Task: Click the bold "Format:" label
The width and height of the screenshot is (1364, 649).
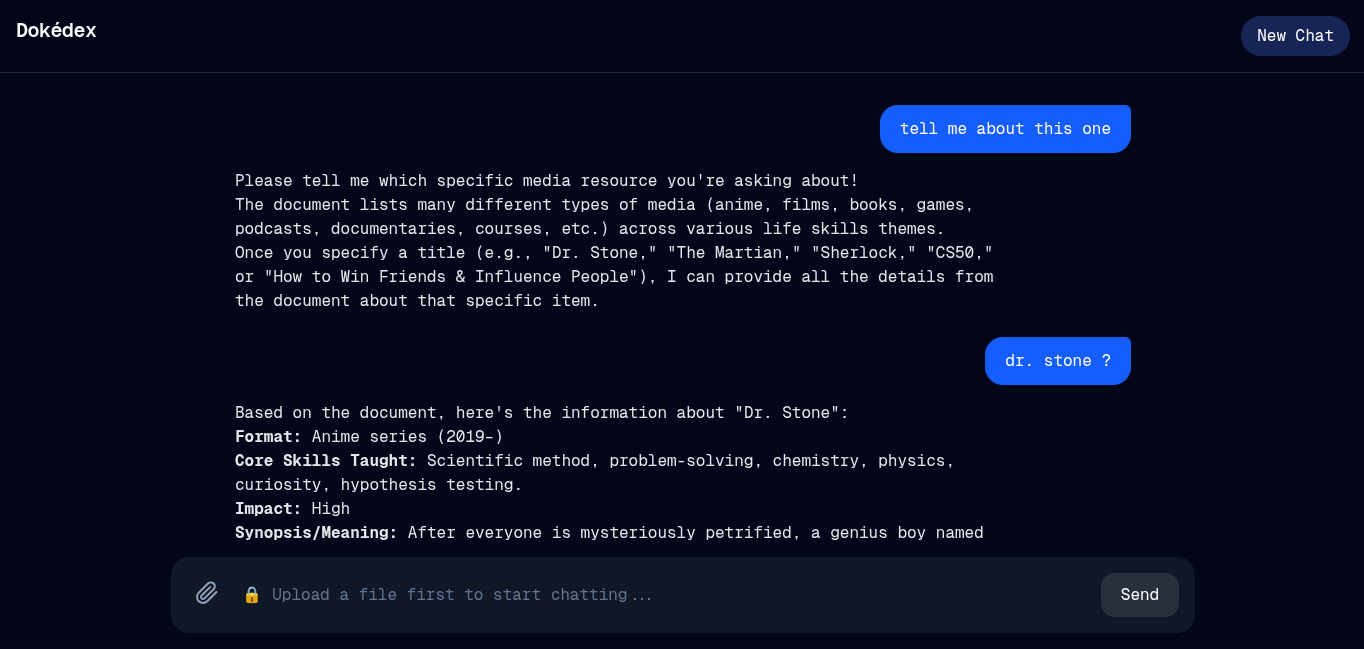Action: [x=268, y=437]
